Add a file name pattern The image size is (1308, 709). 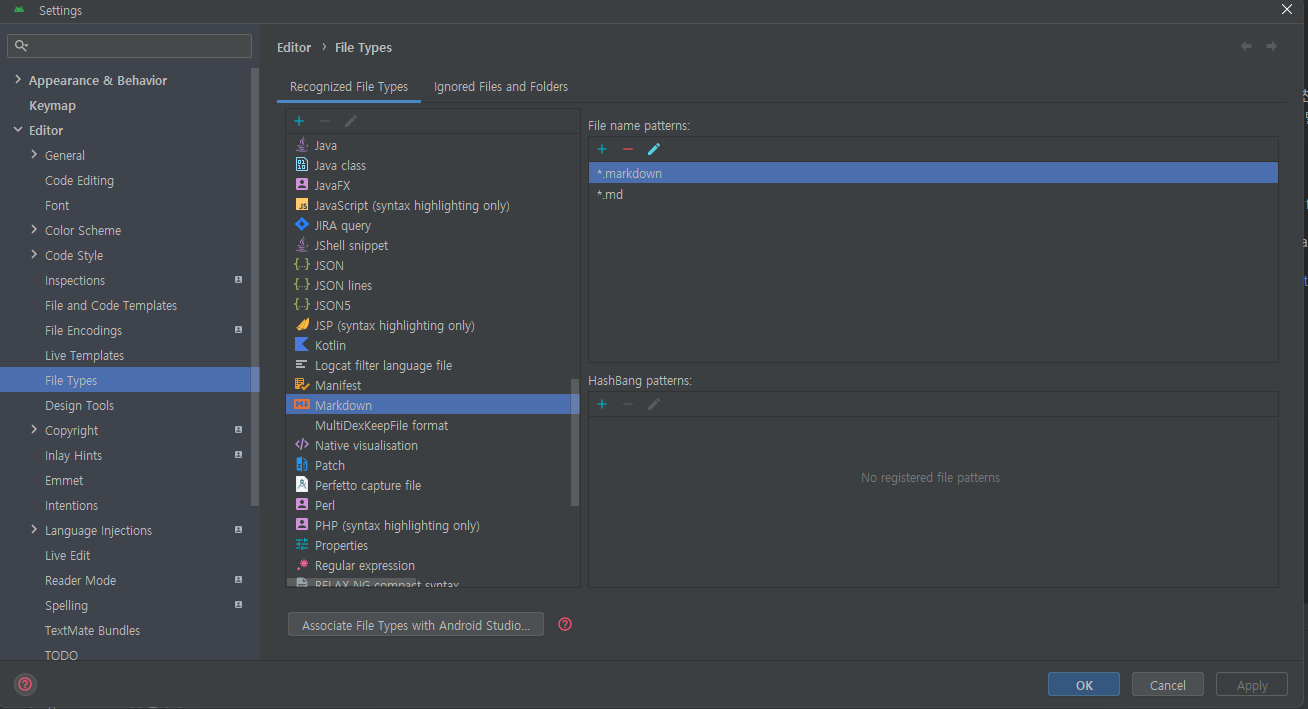602,149
